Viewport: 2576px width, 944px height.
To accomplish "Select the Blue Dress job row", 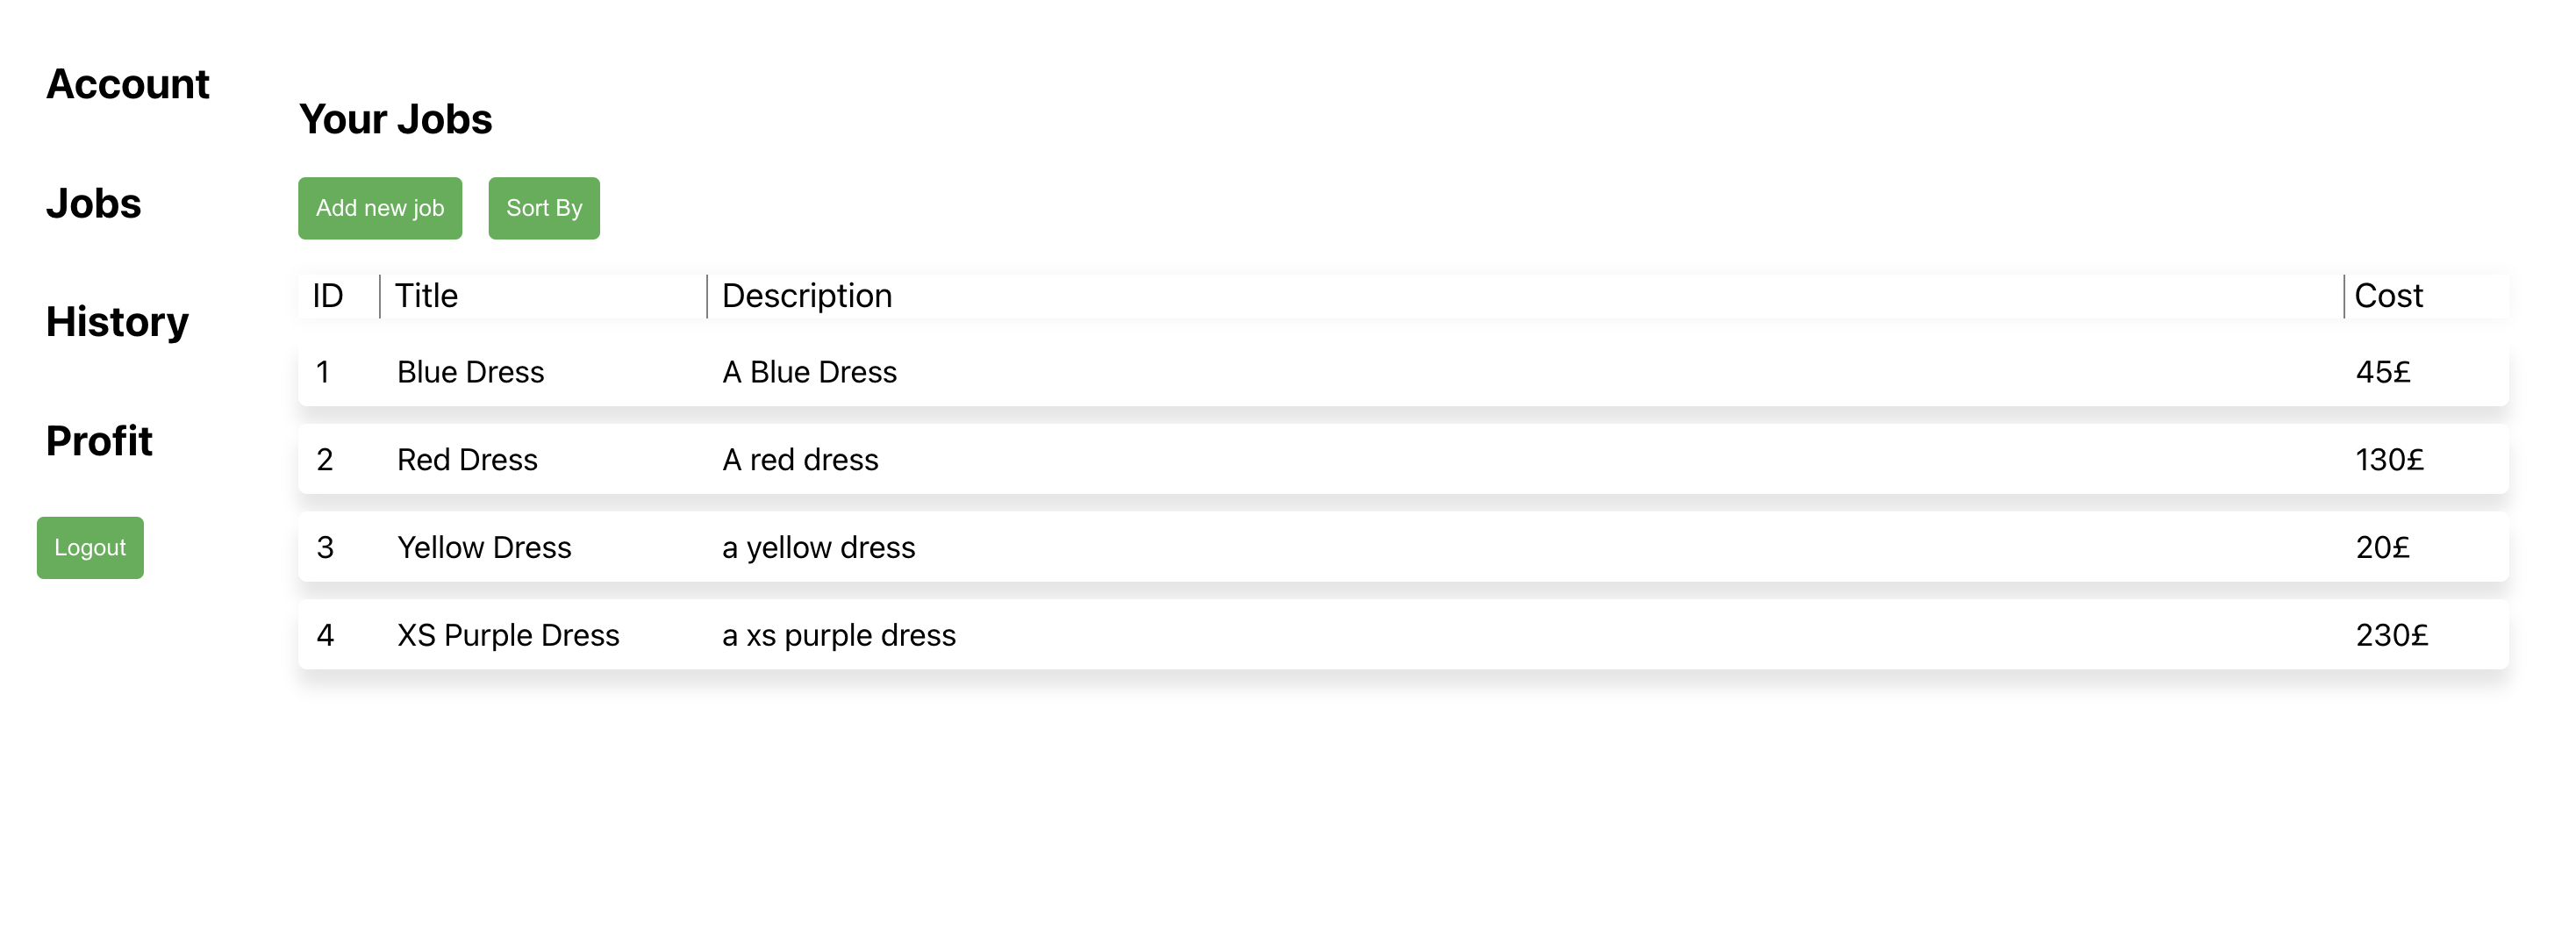I will [x=470, y=372].
